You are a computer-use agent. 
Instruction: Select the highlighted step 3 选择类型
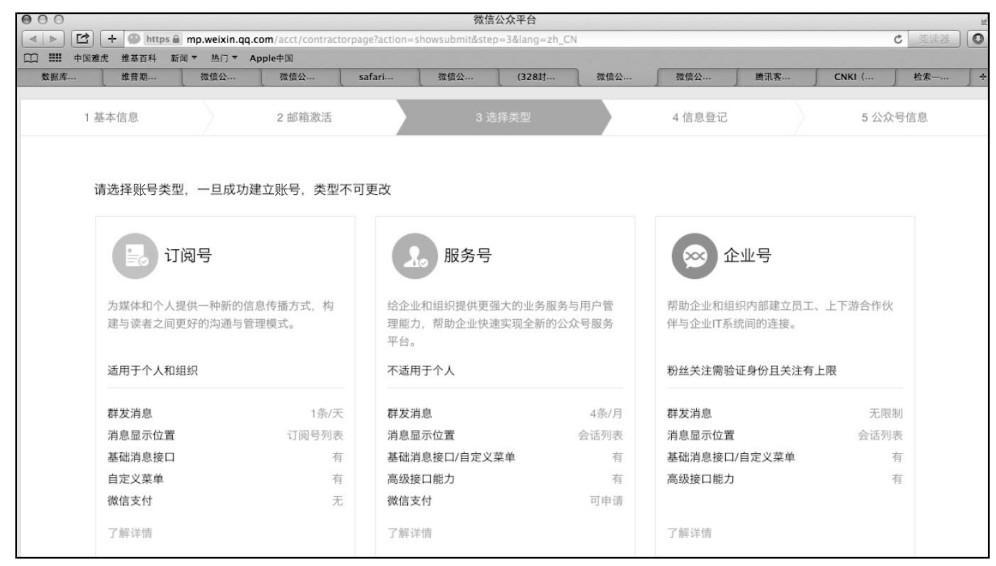coord(503,118)
